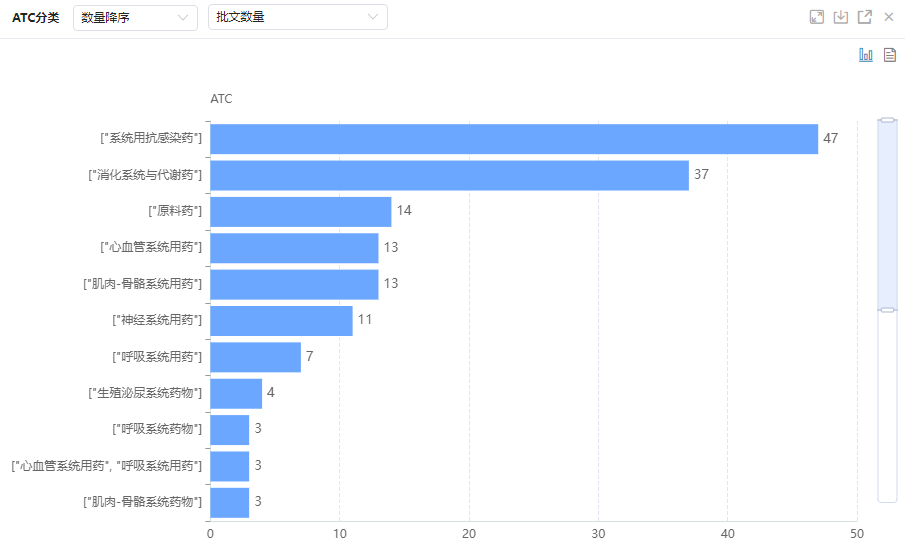The image size is (905, 545).
Task: Select the 肌肉-骨骼系统药物 bar with value 3
Action: [x=229, y=502]
